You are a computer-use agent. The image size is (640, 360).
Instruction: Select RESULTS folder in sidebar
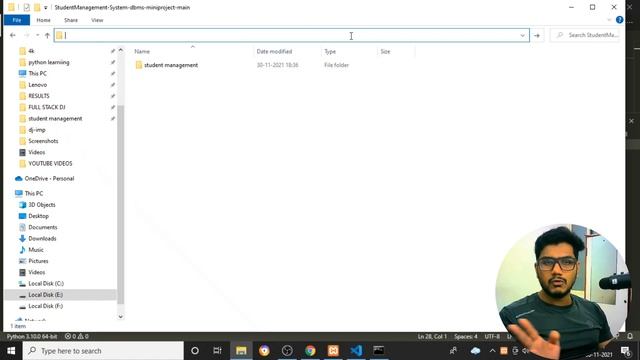pyautogui.click(x=39, y=96)
